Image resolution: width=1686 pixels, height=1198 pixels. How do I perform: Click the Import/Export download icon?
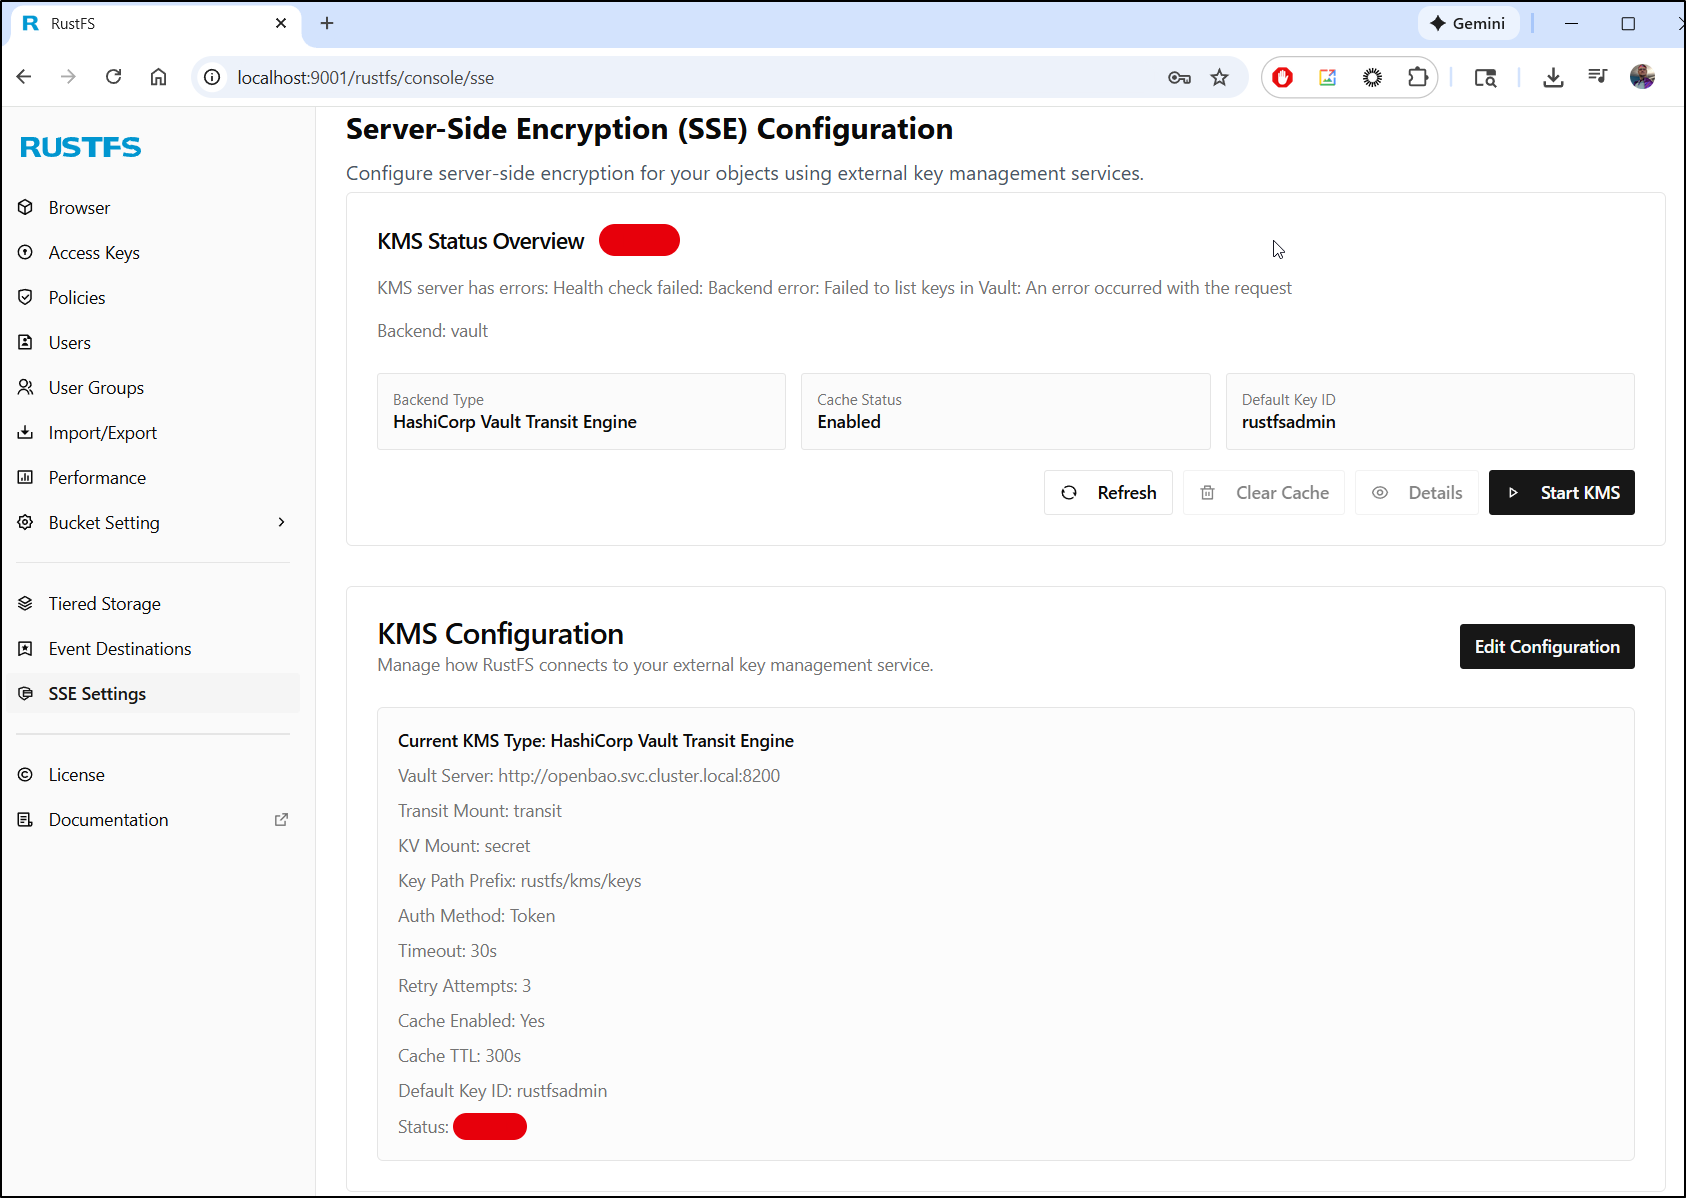[26, 432]
